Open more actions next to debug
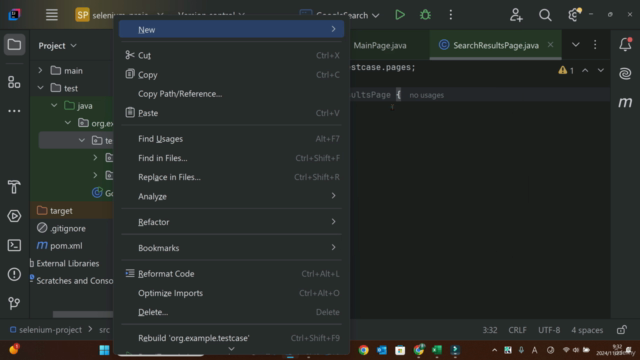Image resolution: width=640 pixels, height=360 pixels. (x=451, y=15)
